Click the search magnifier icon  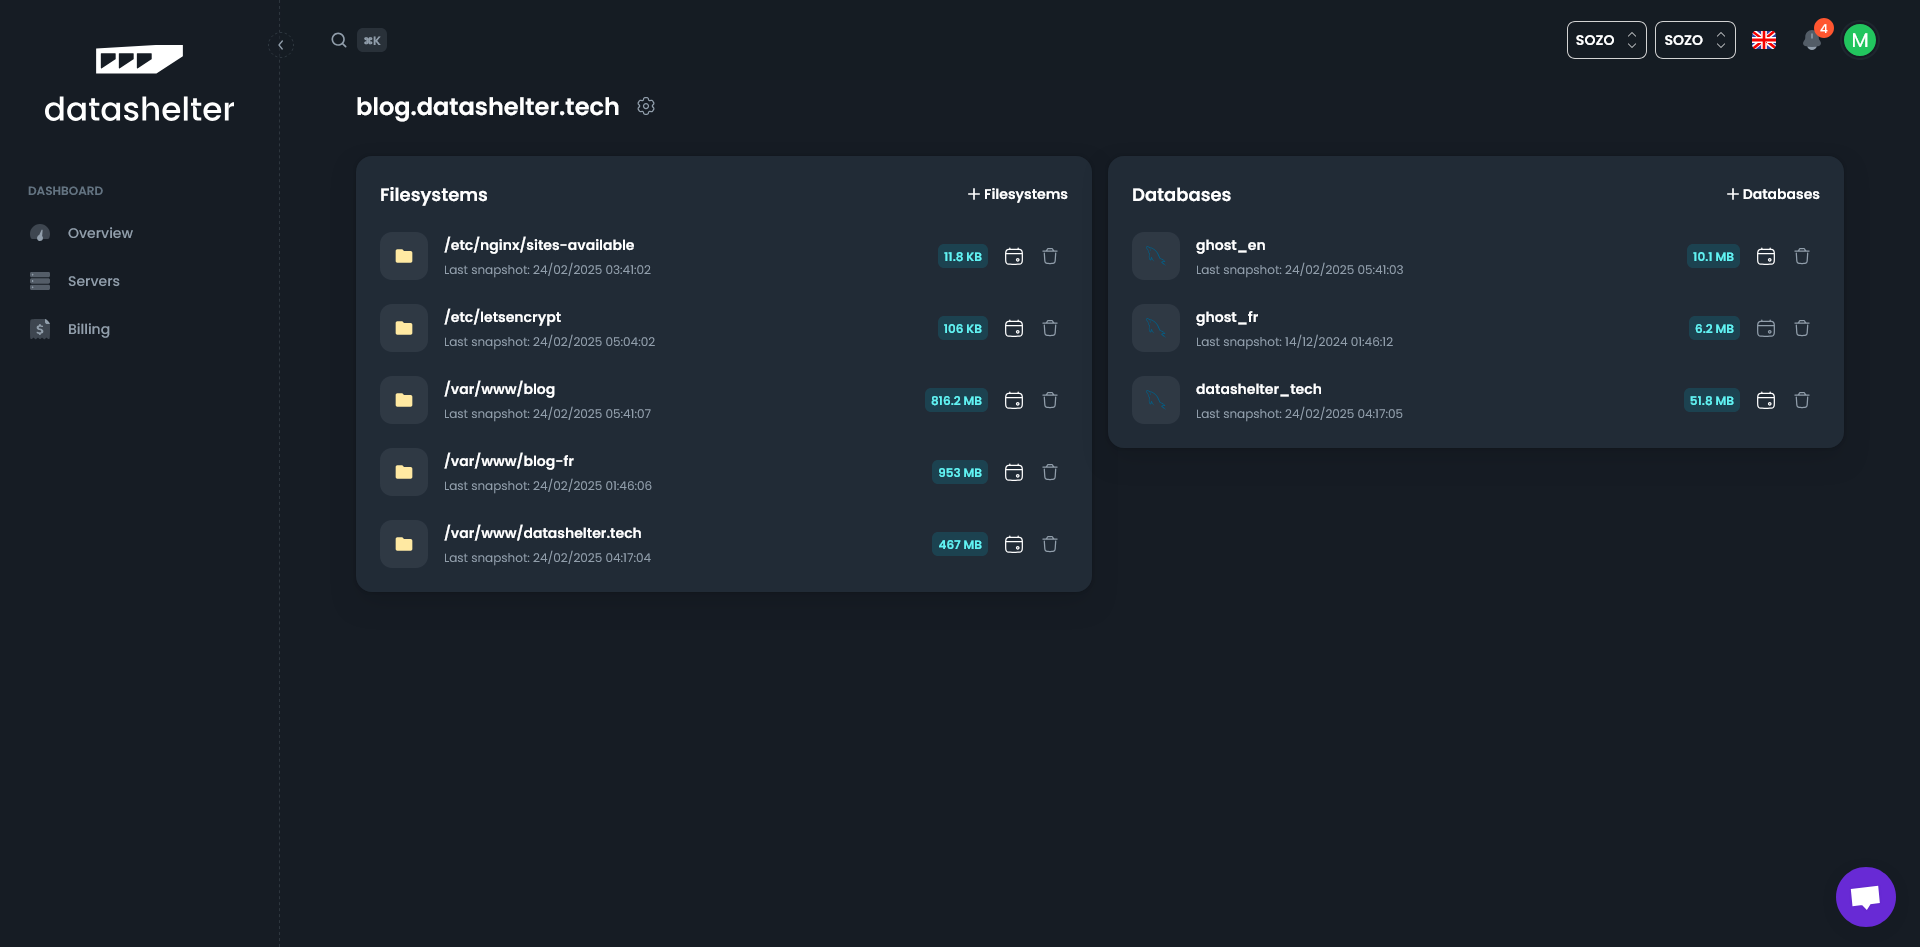[339, 40]
